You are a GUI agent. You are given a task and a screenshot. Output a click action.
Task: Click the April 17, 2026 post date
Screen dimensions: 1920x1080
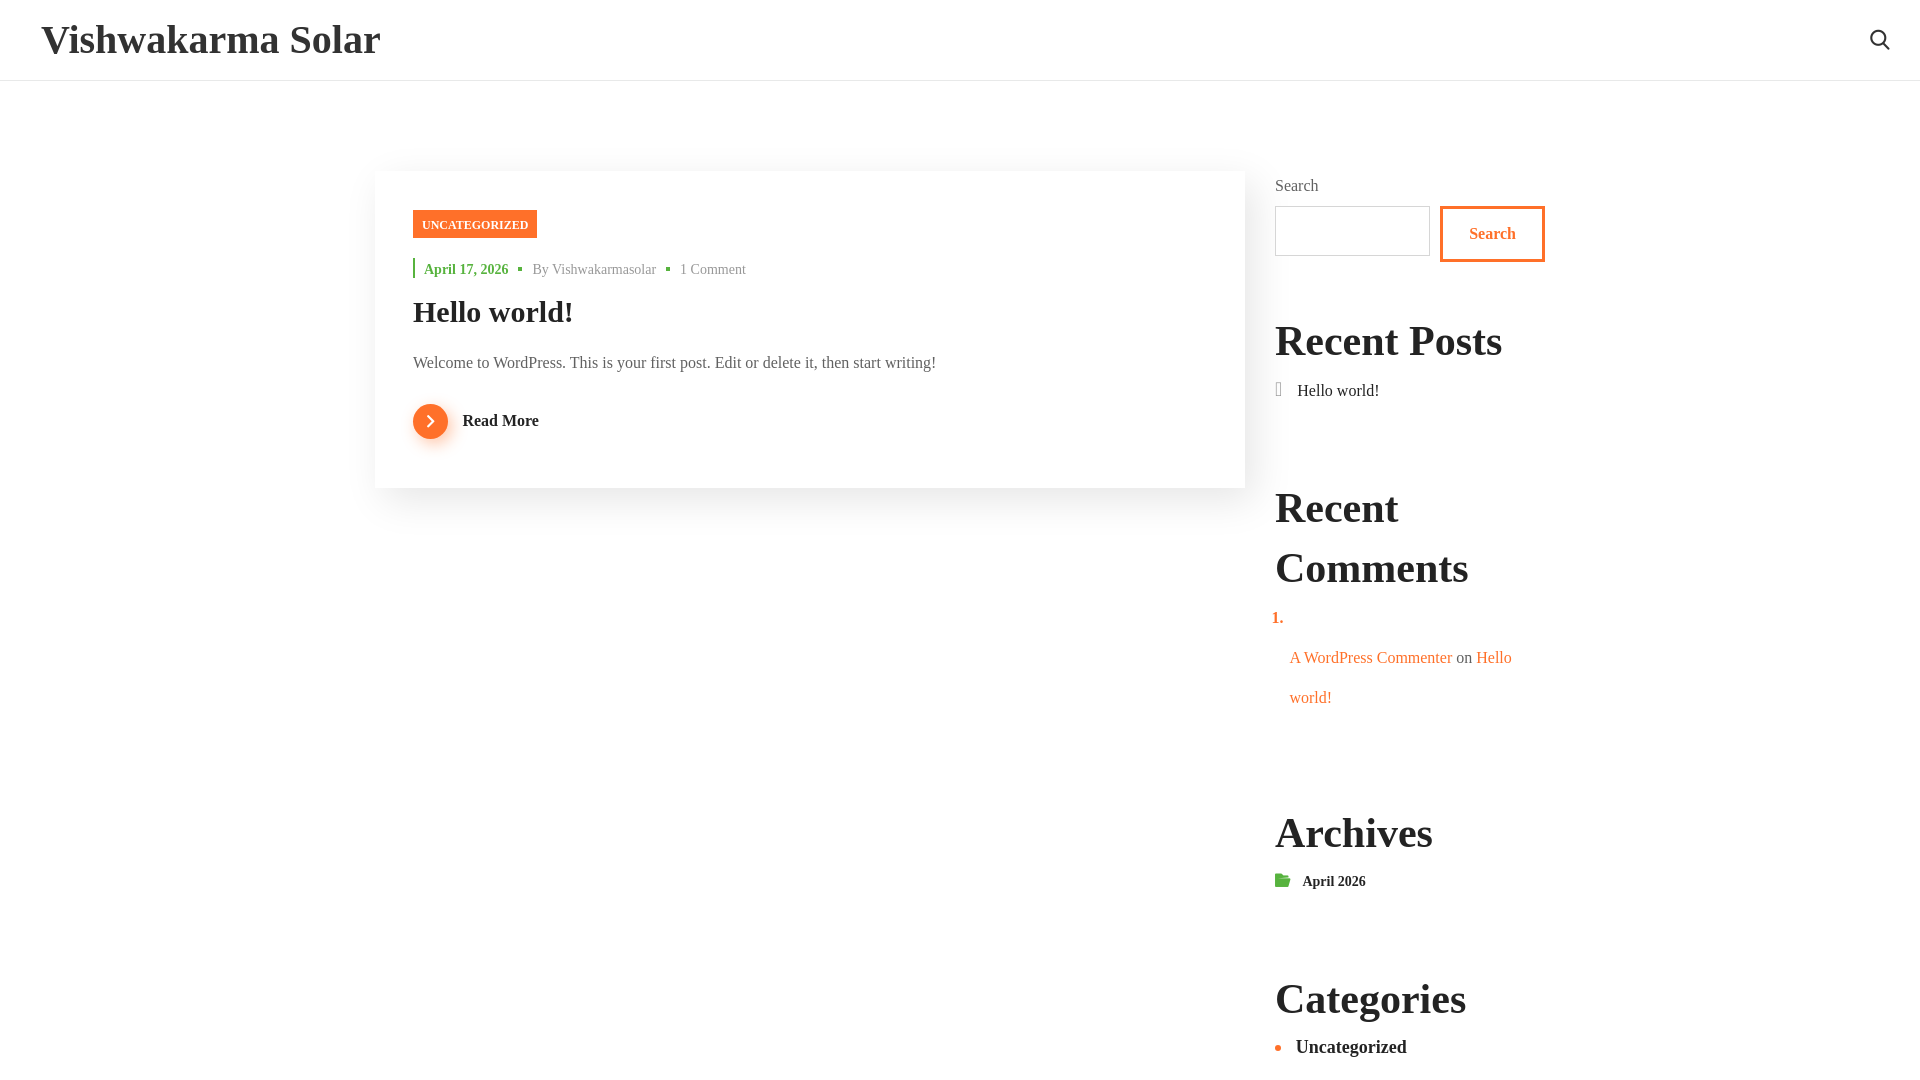[x=466, y=269]
